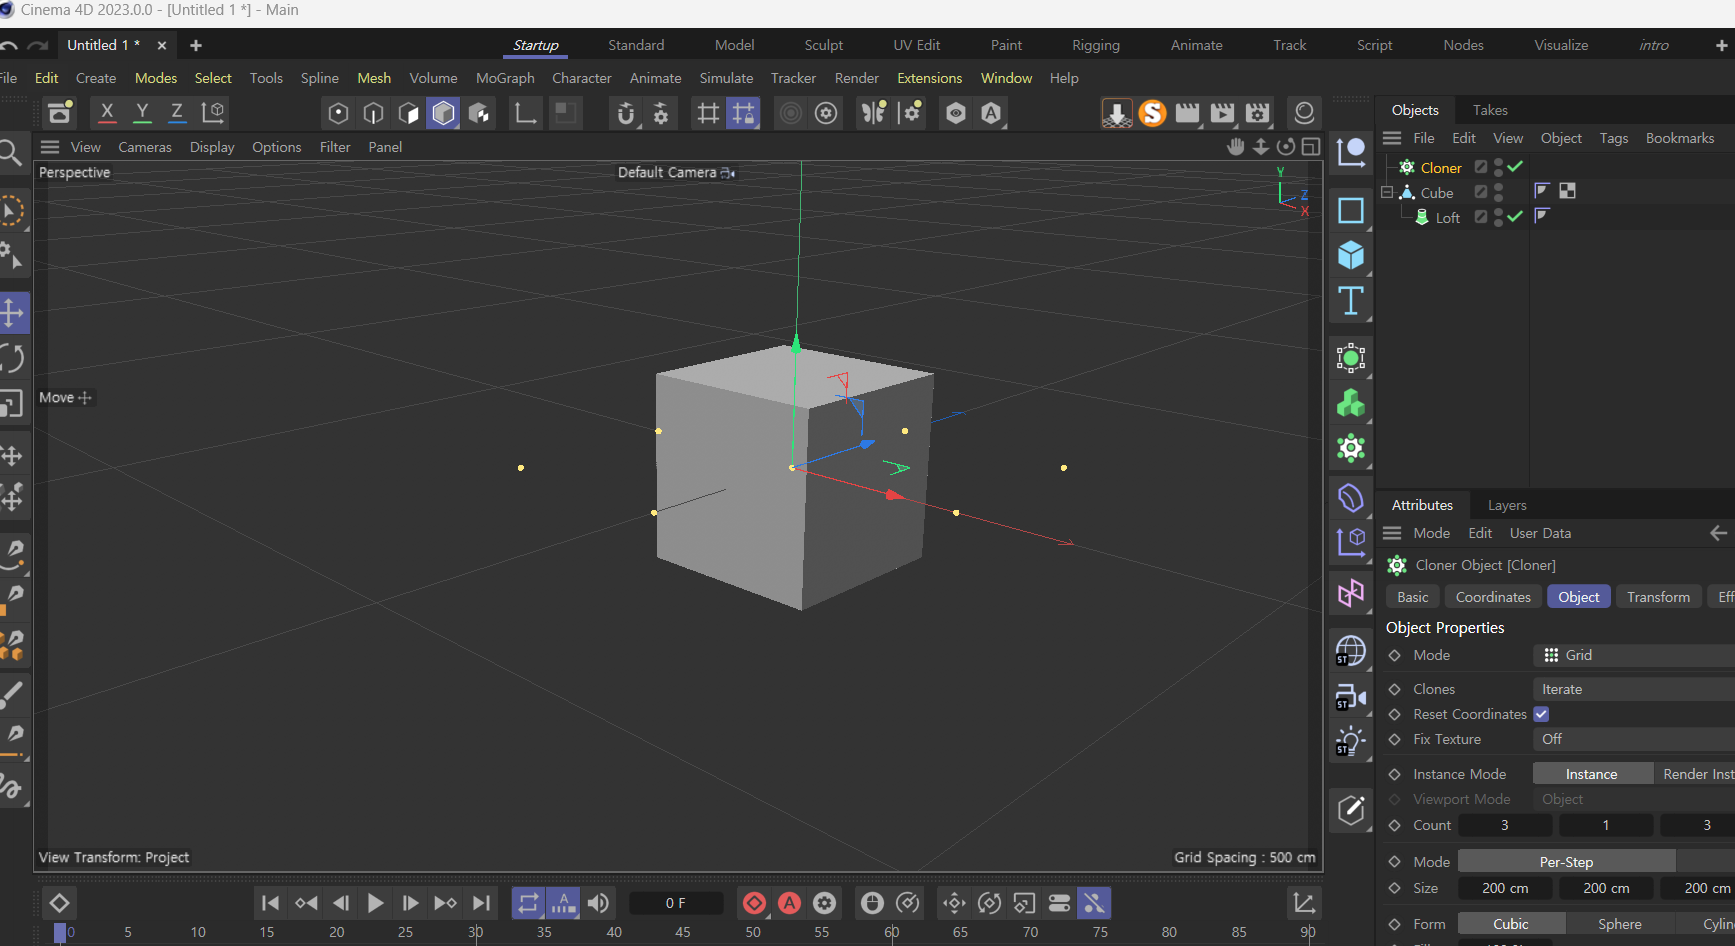Viewport: 1735px width, 946px height.
Task: Select Edges mode icon
Action: click(373, 113)
